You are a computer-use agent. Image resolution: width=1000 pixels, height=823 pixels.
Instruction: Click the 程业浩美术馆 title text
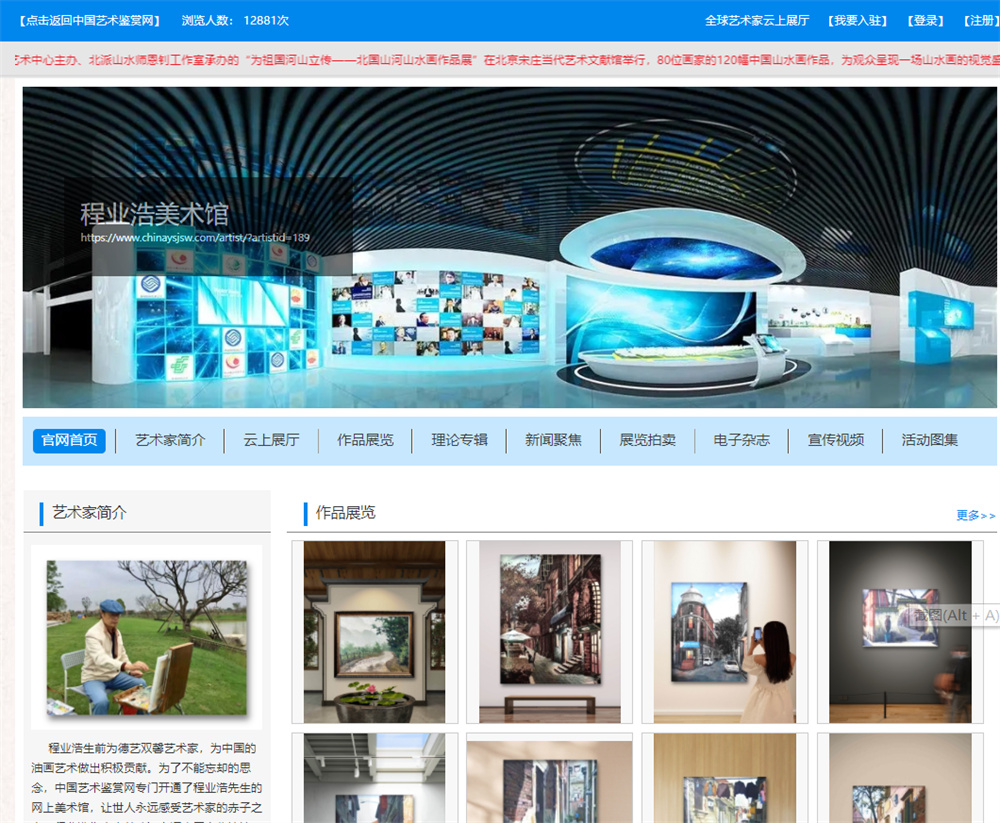[x=154, y=214]
